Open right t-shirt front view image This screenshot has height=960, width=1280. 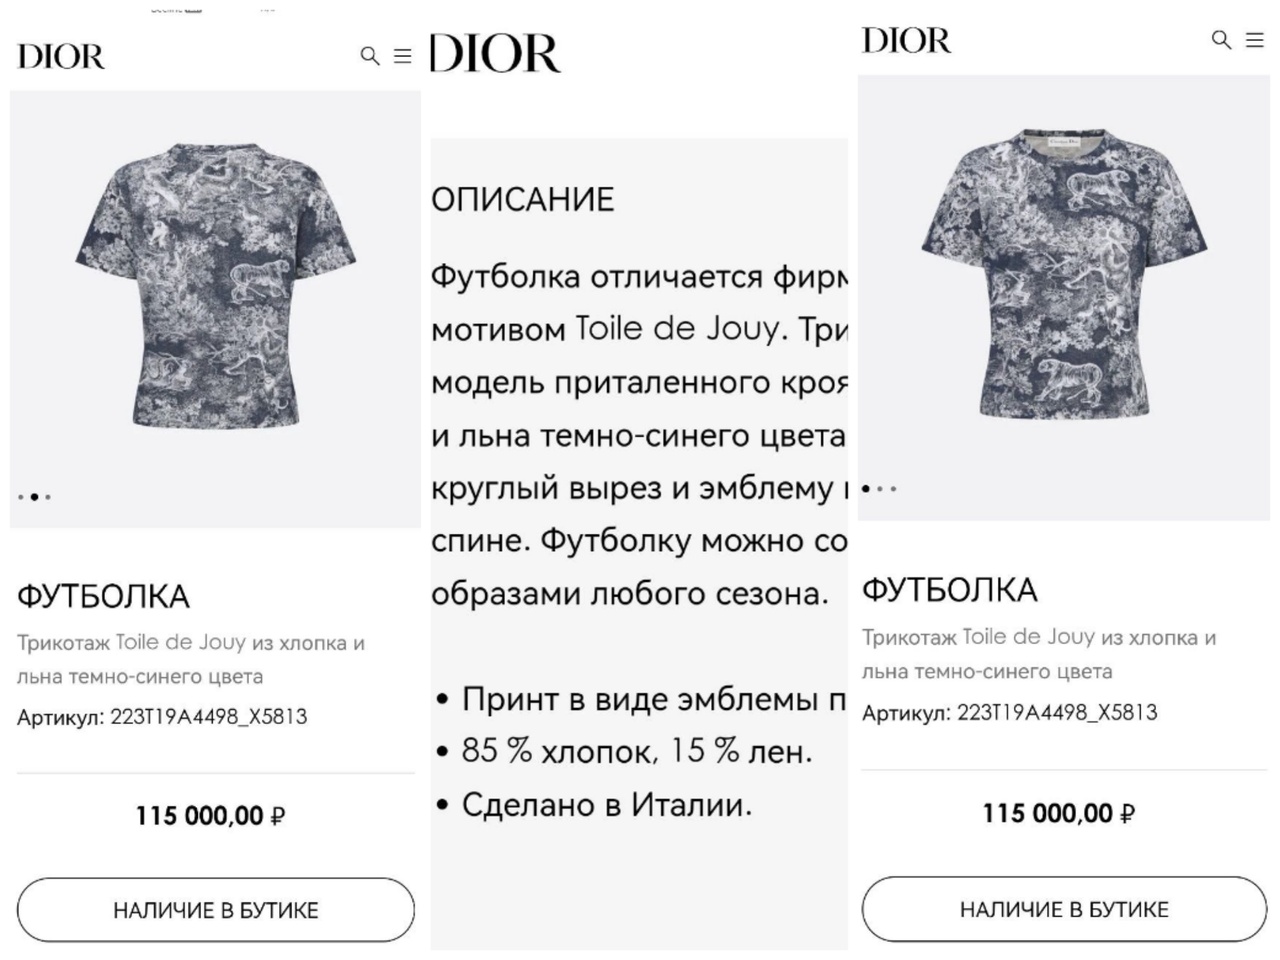click(x=1064, y=273)
